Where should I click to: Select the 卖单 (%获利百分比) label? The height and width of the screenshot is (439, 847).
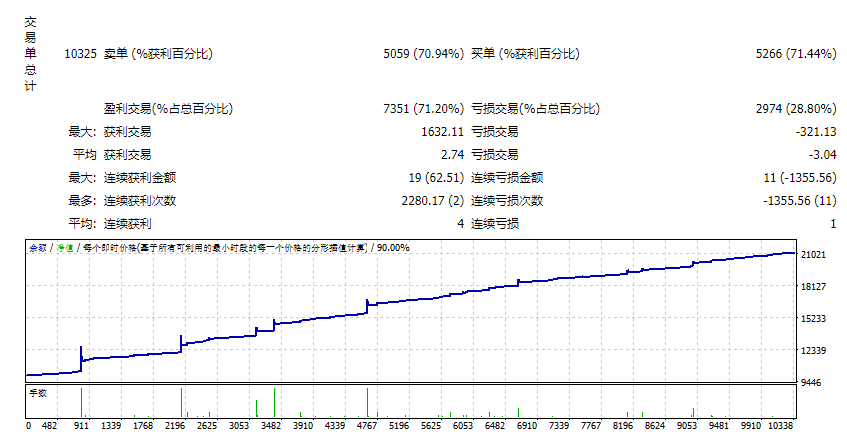158,54
